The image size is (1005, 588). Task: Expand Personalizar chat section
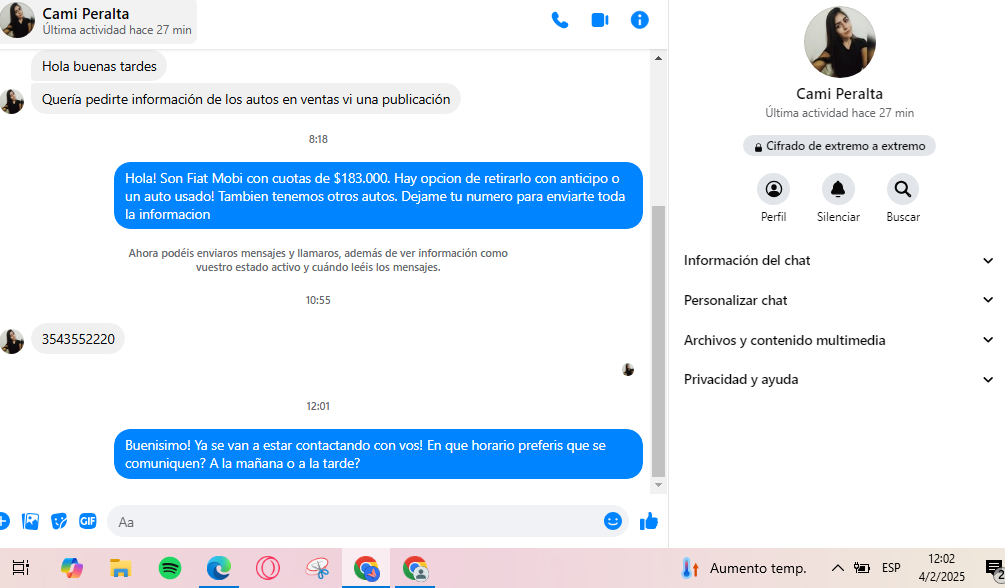(x=838, y=300)
